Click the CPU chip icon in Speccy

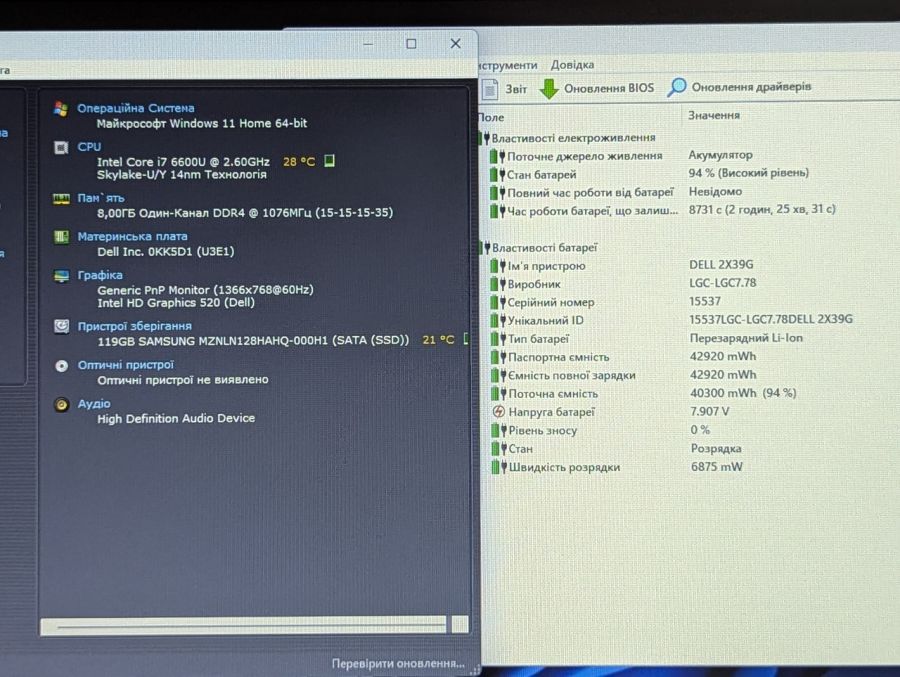coord(61,148)
